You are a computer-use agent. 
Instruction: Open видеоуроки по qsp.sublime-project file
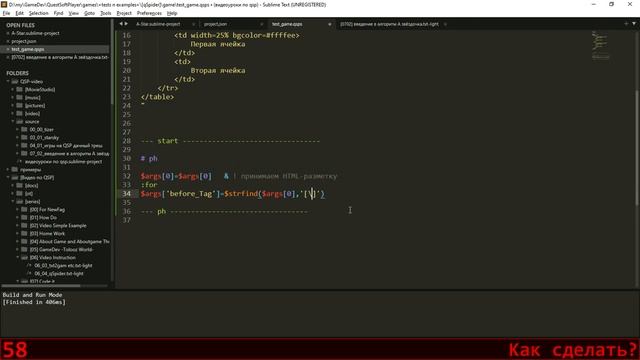point(63,162)
